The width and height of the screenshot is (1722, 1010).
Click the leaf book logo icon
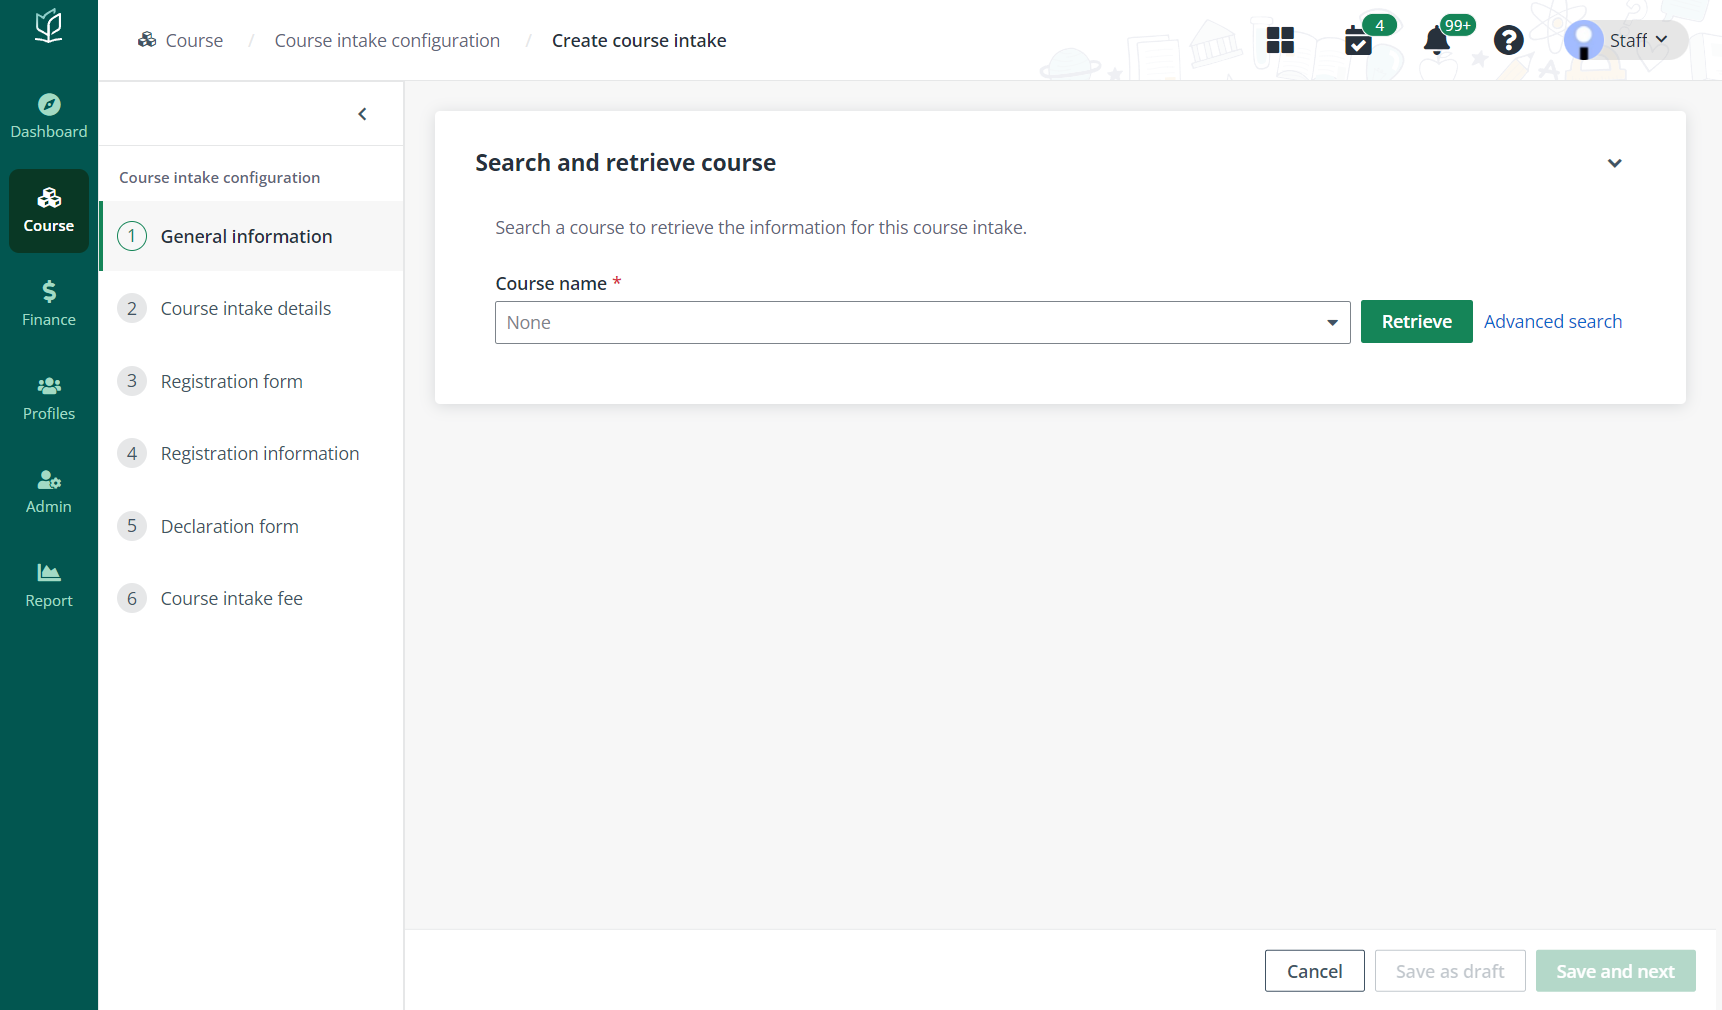coord(48,26)
